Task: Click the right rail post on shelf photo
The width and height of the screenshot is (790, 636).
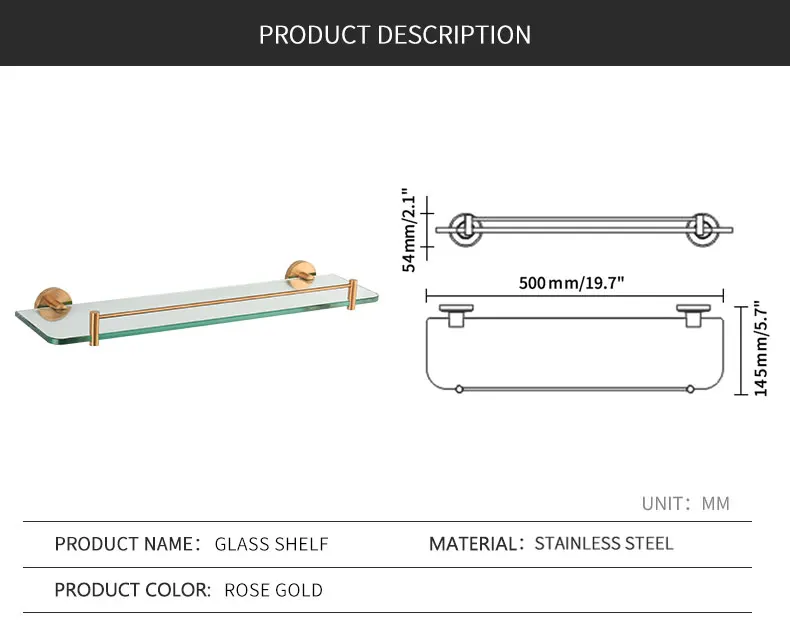Action: click(353, 294)
